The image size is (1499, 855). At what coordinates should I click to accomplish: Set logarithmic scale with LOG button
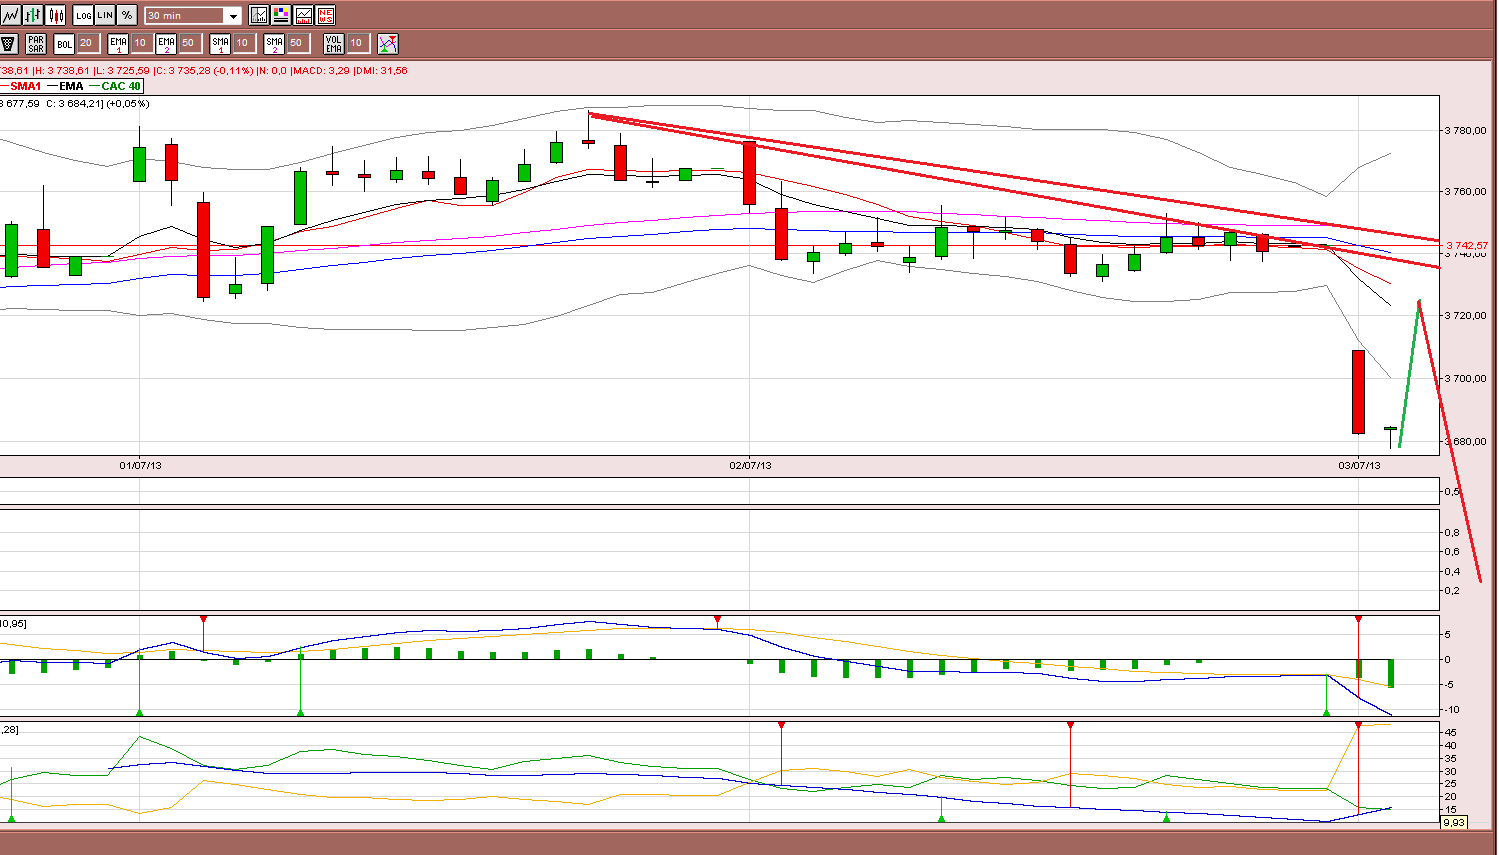click(x=83, y=15)
